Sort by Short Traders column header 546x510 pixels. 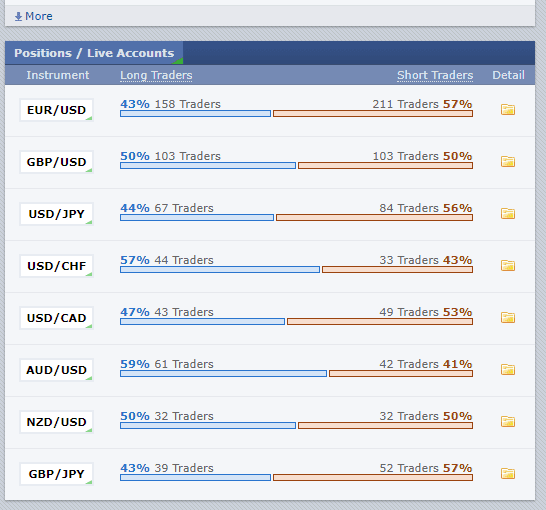tap(435, 75)
